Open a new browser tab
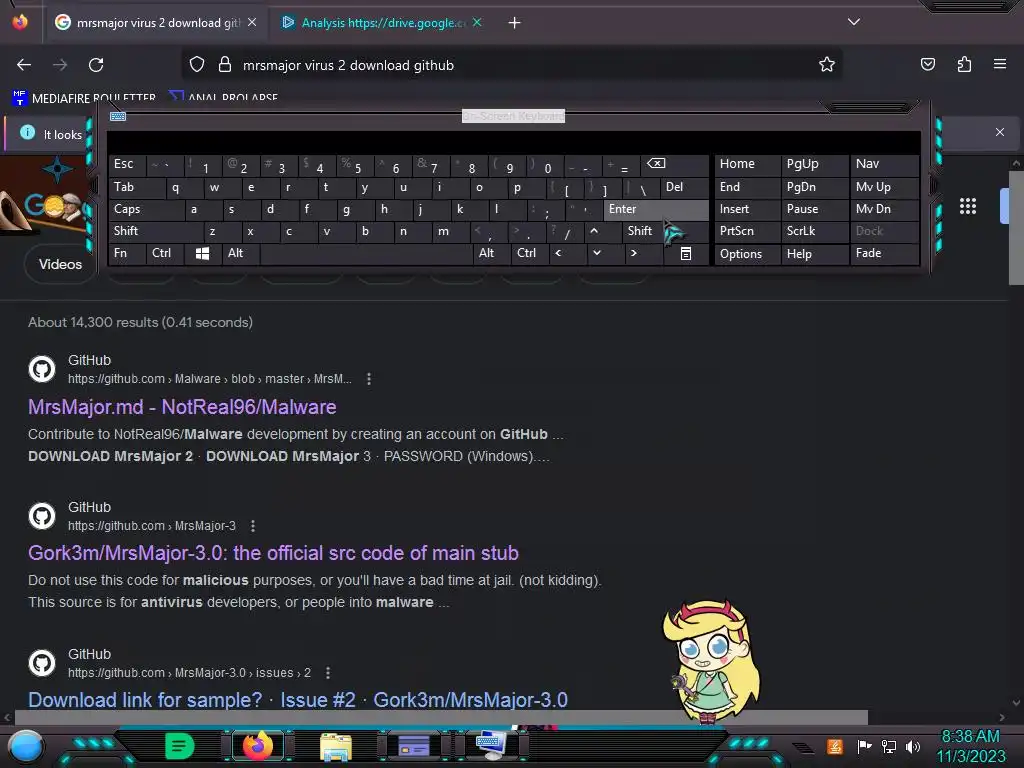Screen dimensions: 1024x768 tap(515, 23)
